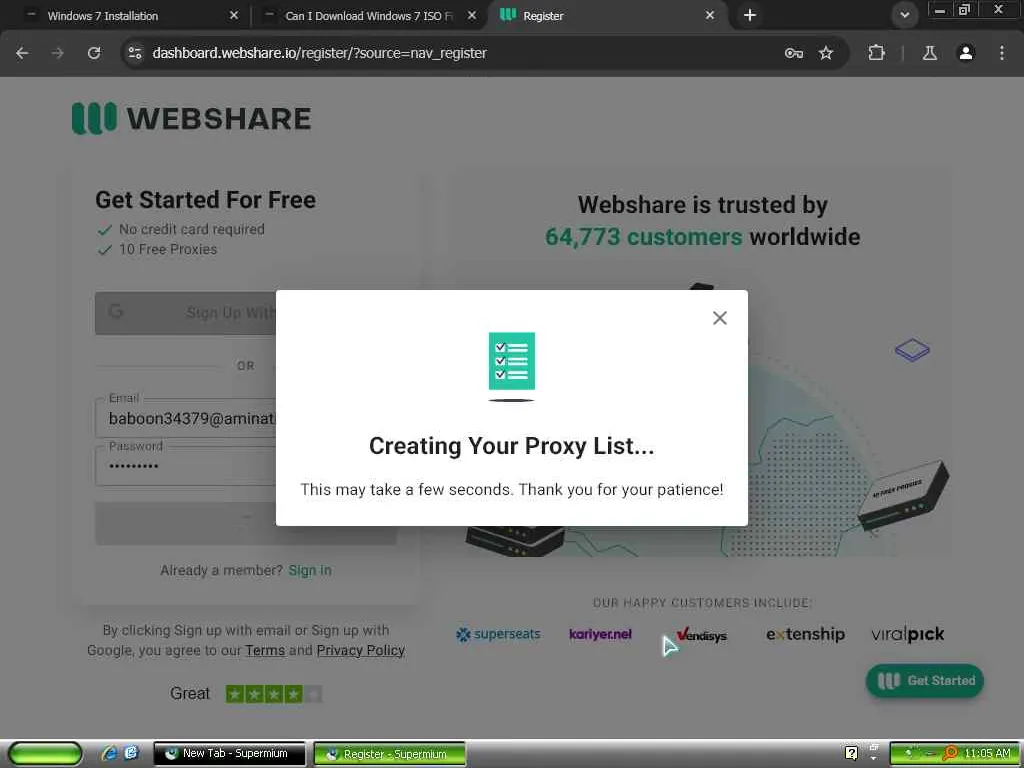The width and height of the screenshot is (1024, 768).
Task: Open the browser three-dot menu
Action: pos(1002,53)
